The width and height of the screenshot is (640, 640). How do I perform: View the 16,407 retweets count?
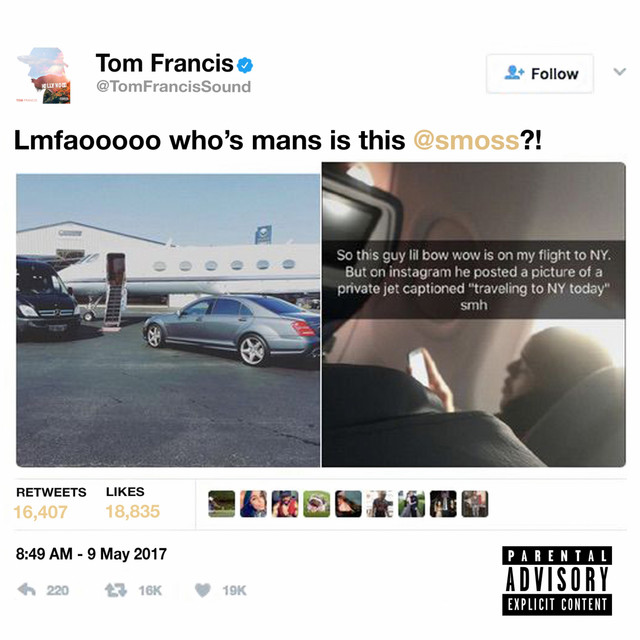pos(40,512)
